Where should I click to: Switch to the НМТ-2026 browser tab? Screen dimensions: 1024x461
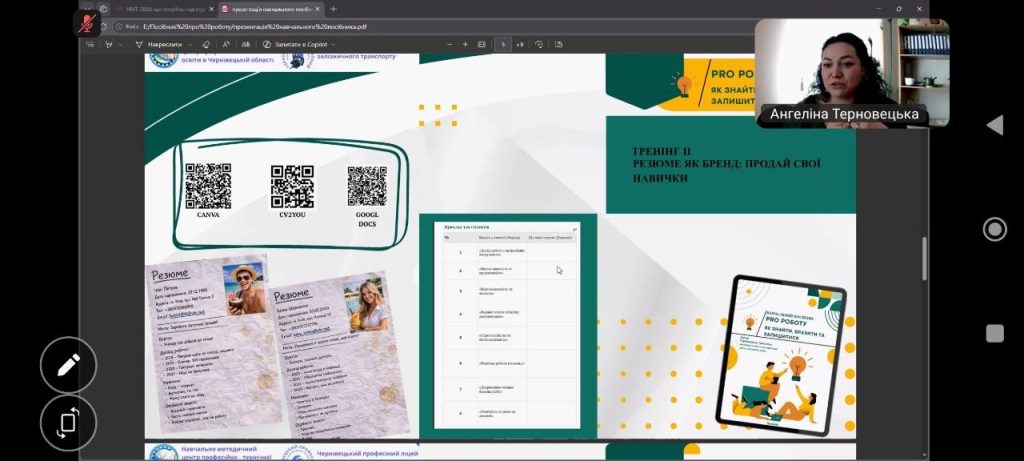click(165, 9)
